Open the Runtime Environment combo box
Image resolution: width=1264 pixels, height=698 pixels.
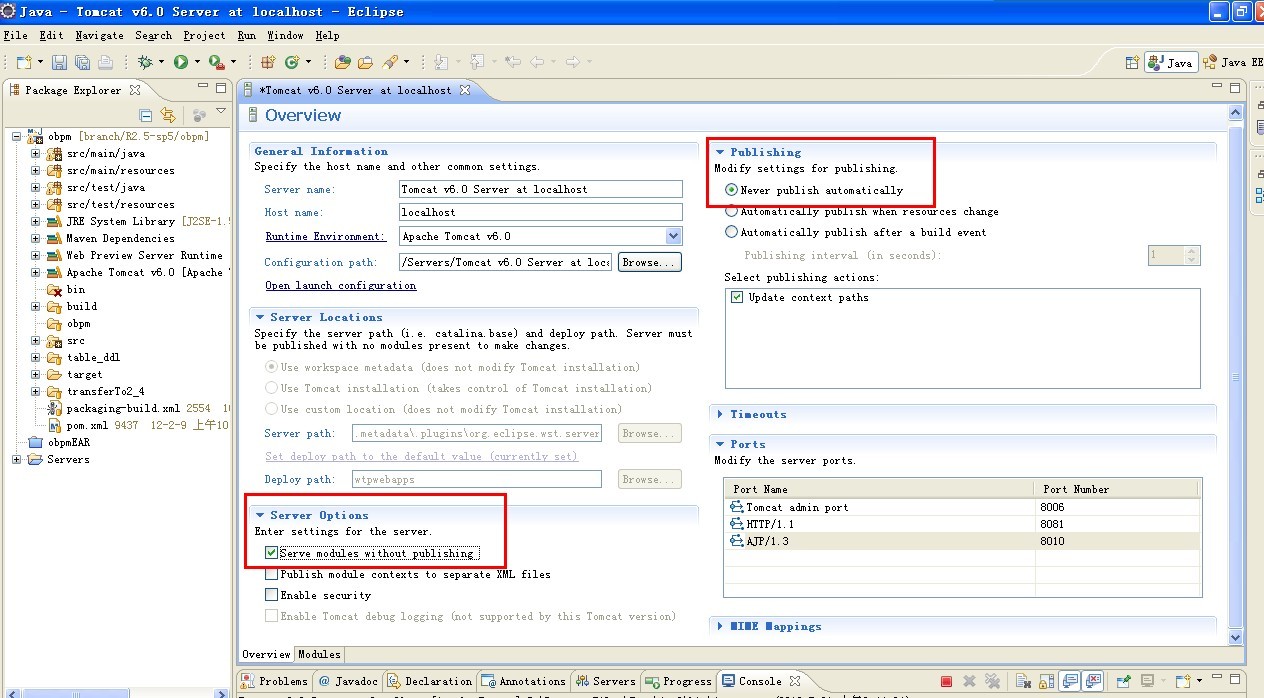(x=673, y=236)
